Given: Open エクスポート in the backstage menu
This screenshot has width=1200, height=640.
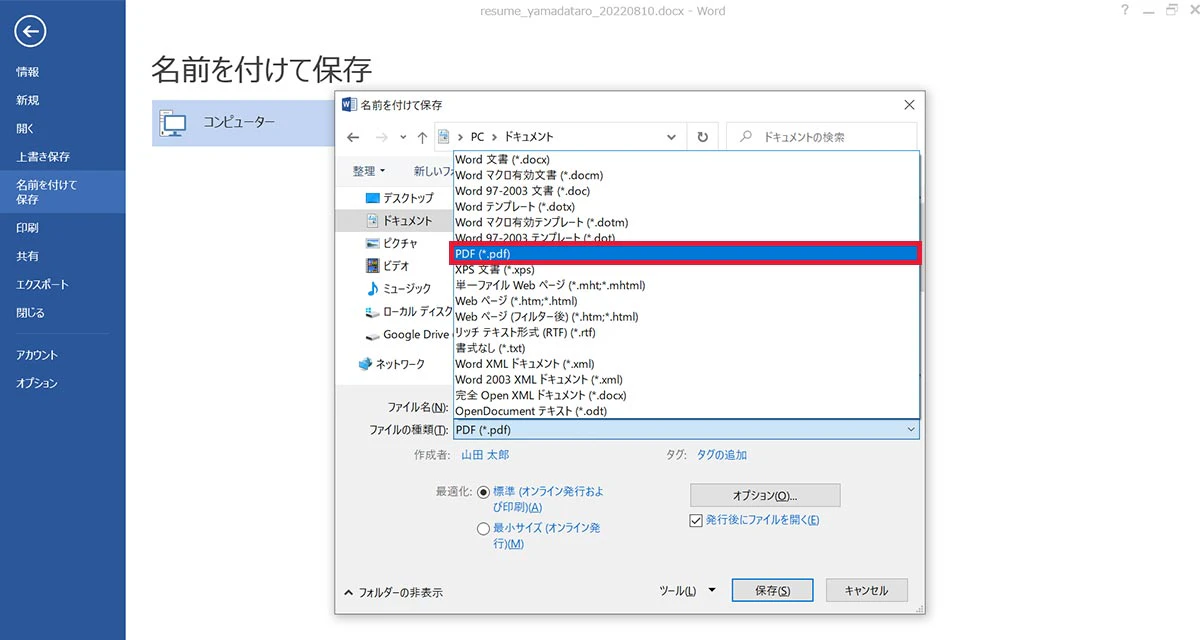Looking at the screenshot, I should [x=43, y=284].
